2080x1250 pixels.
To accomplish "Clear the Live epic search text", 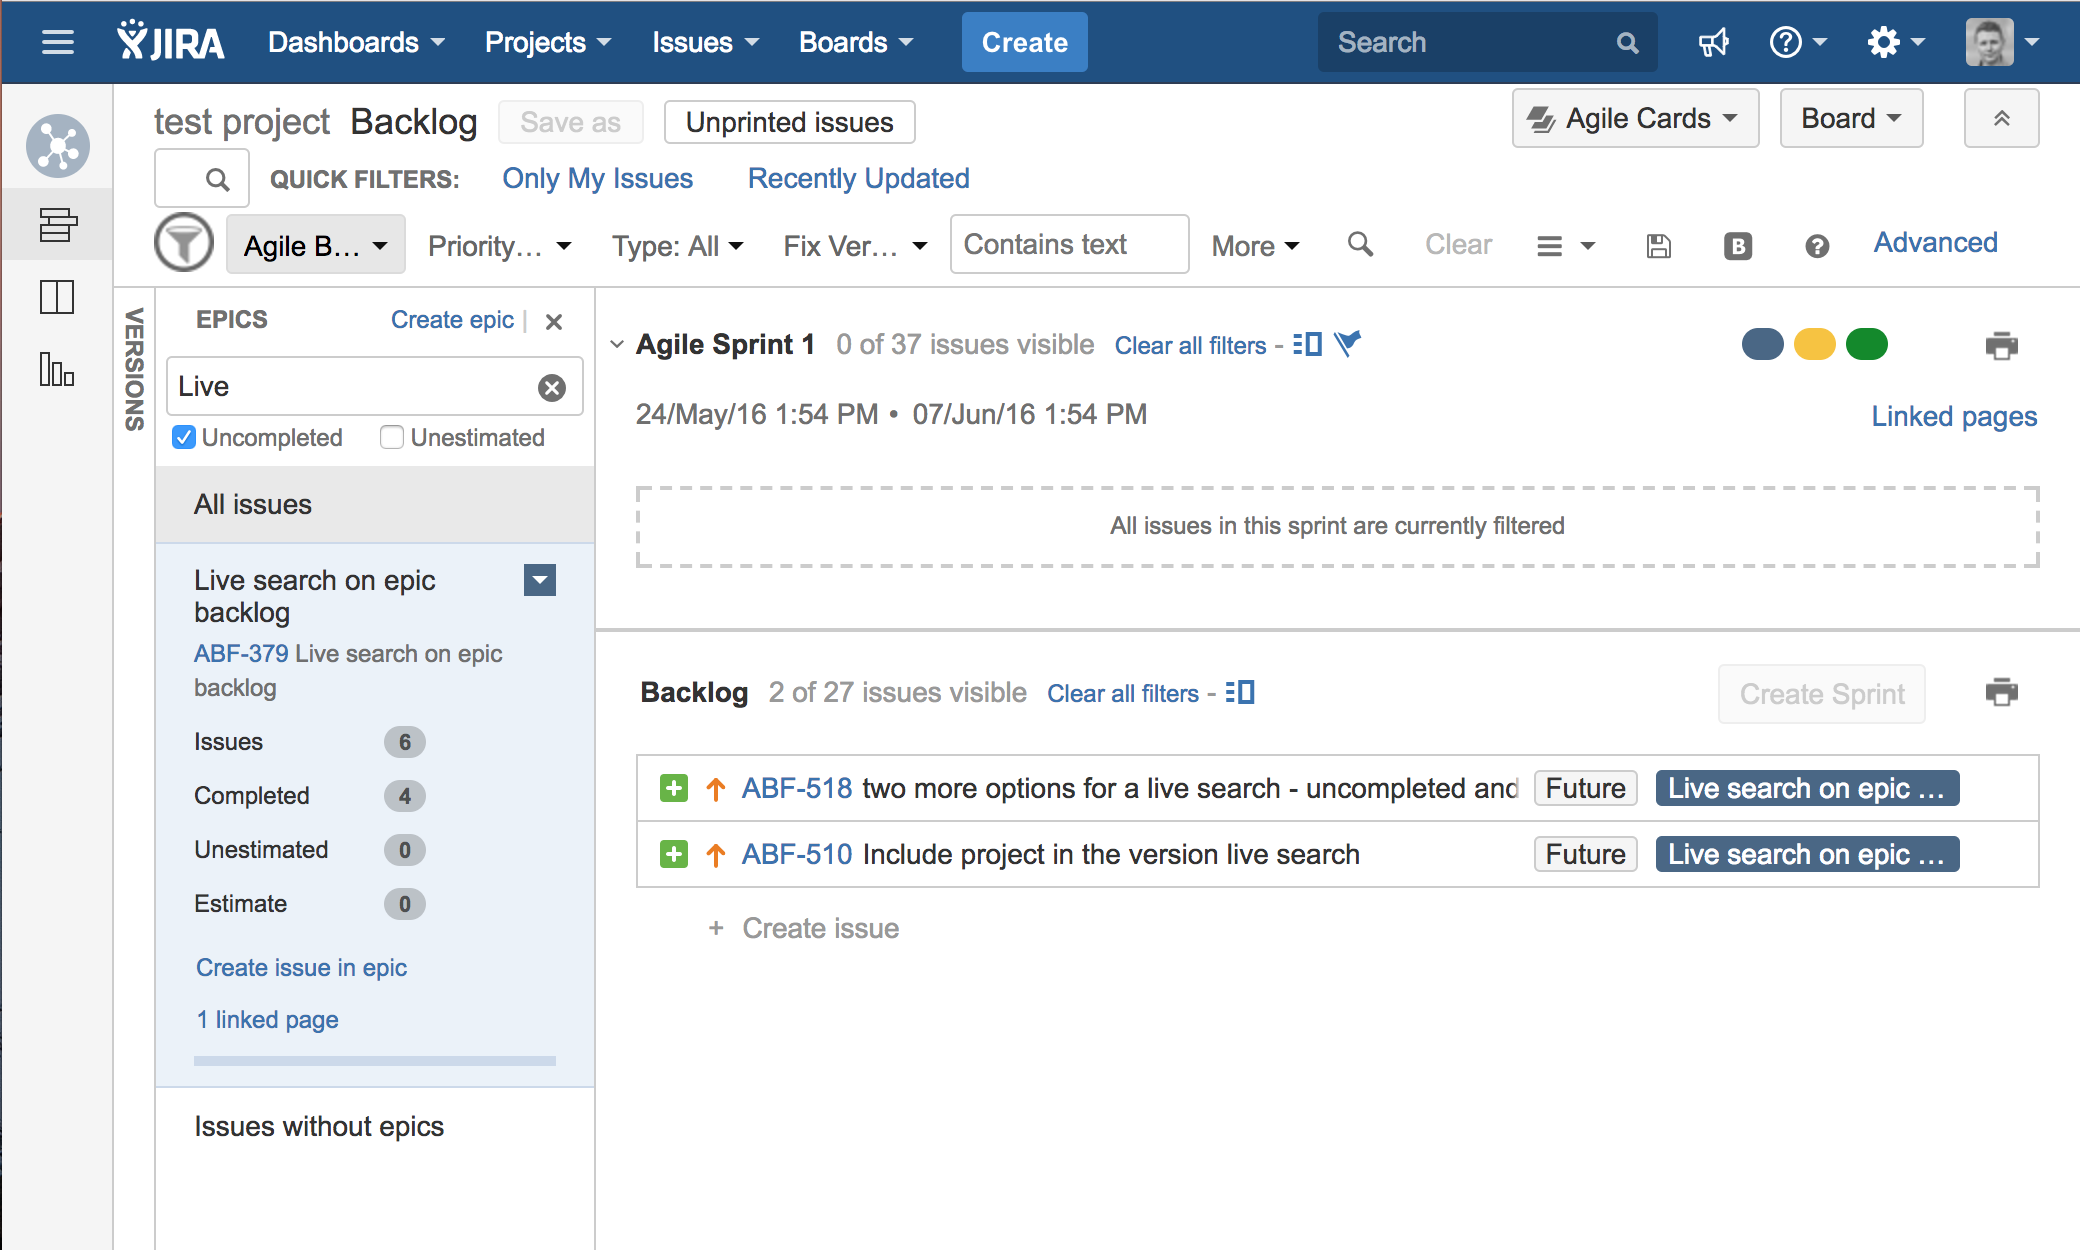I will point(551,388).
